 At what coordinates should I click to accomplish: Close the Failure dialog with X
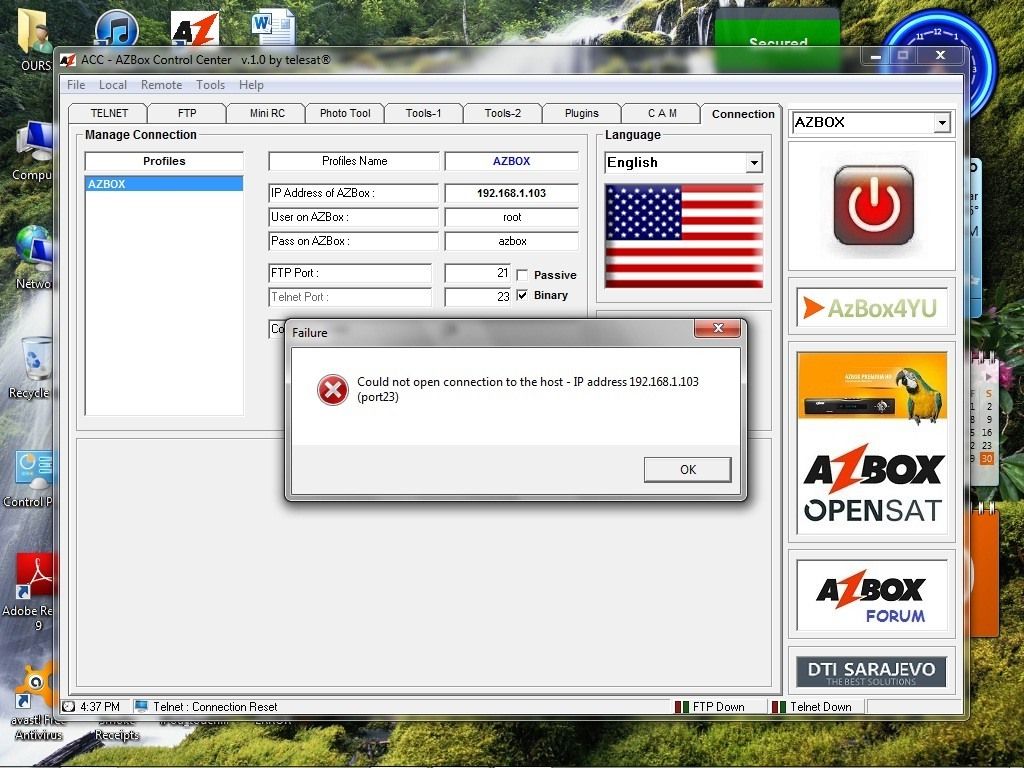tap(717, 328)
